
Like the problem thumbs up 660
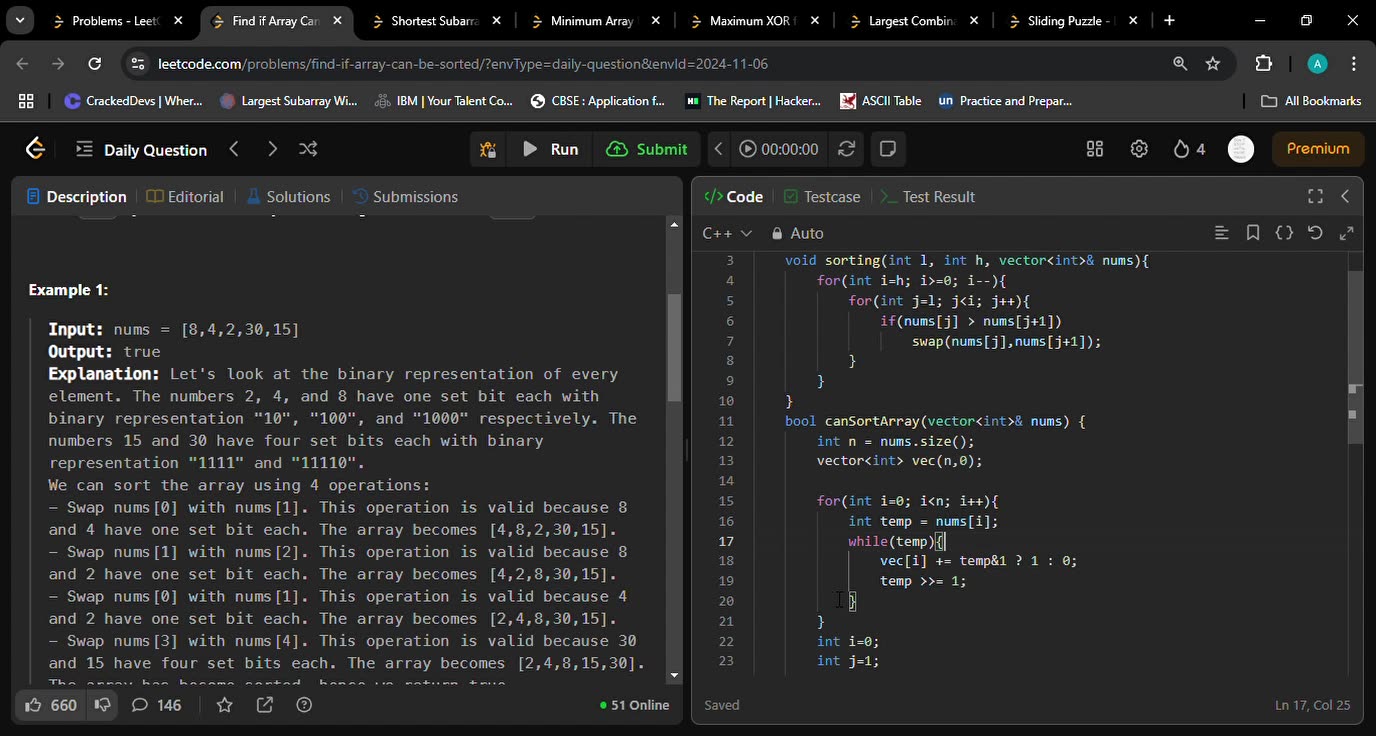point(51,705)
